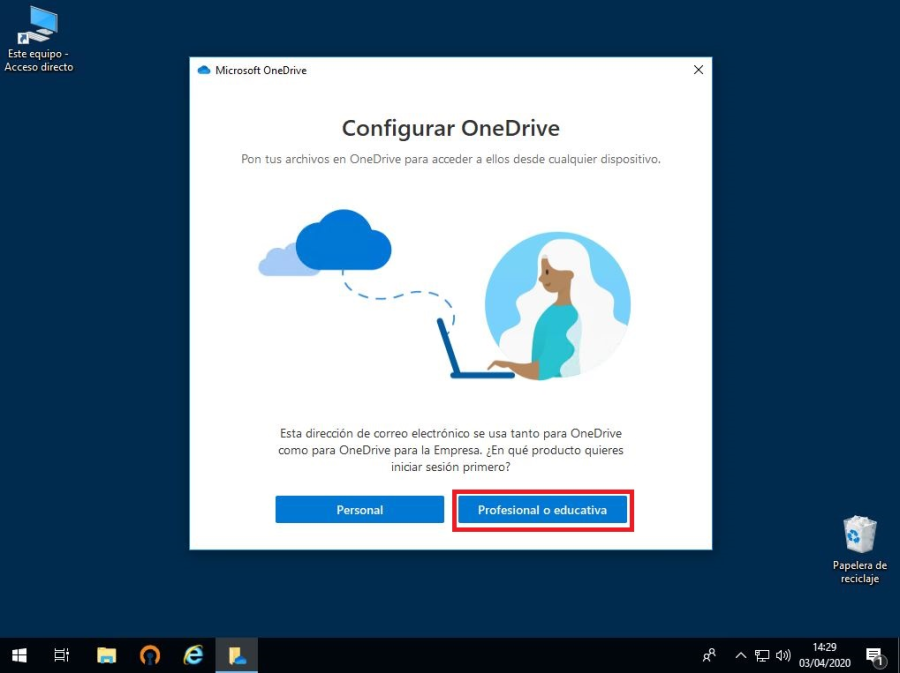Select the Profesional o educativa button
Image resolution: width=900 pixels, height=673 pixels.
click(x=542, y=509)
